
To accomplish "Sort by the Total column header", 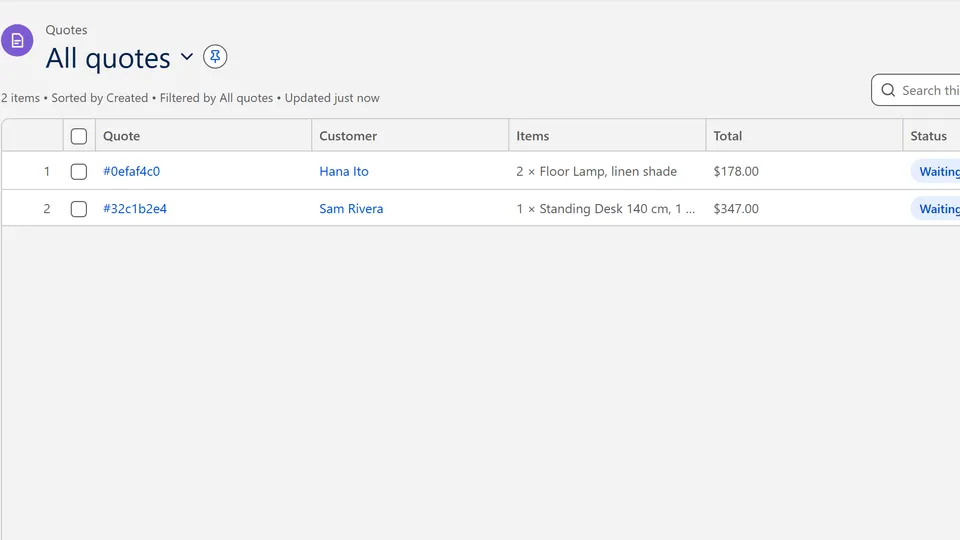I will (804, 136).
